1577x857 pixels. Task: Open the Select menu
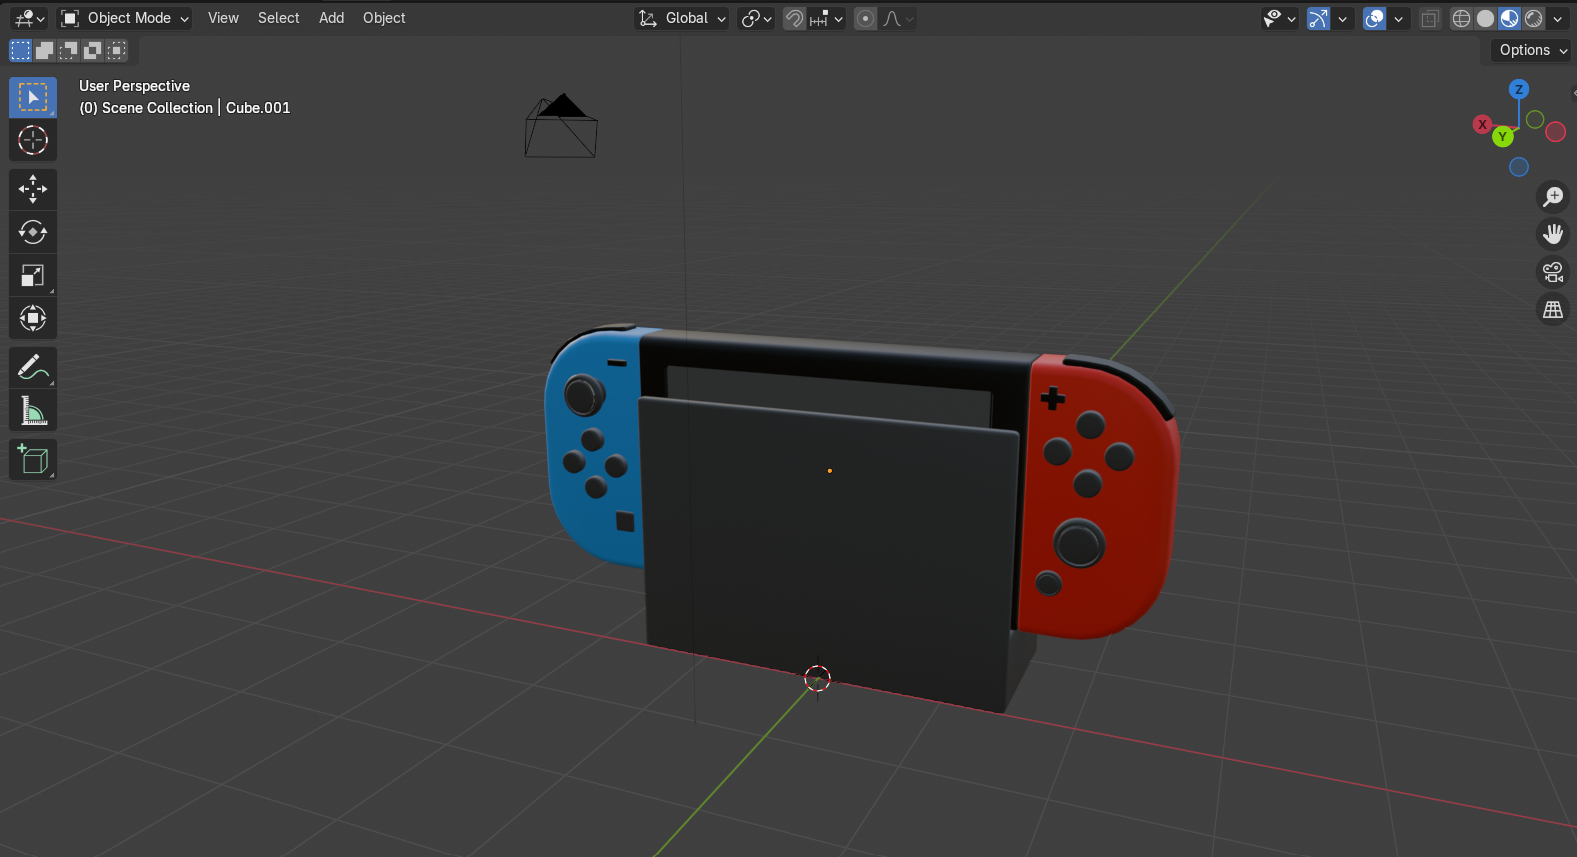[278, 18]
